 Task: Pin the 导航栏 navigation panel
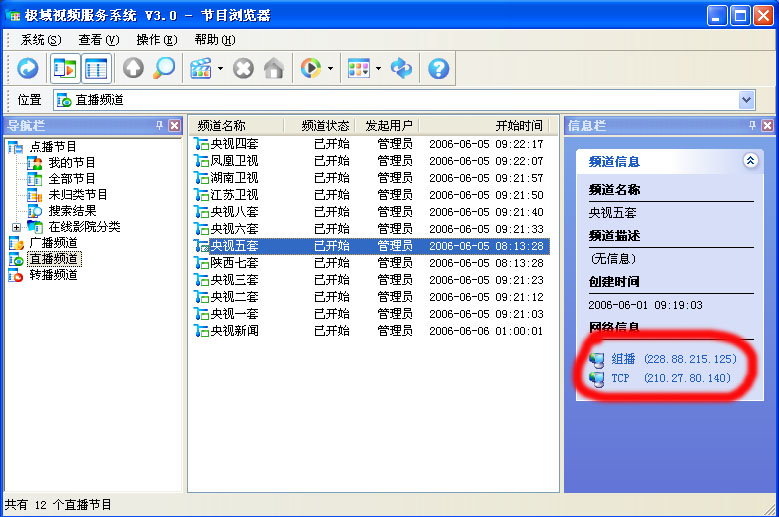[x=159, y=125]
